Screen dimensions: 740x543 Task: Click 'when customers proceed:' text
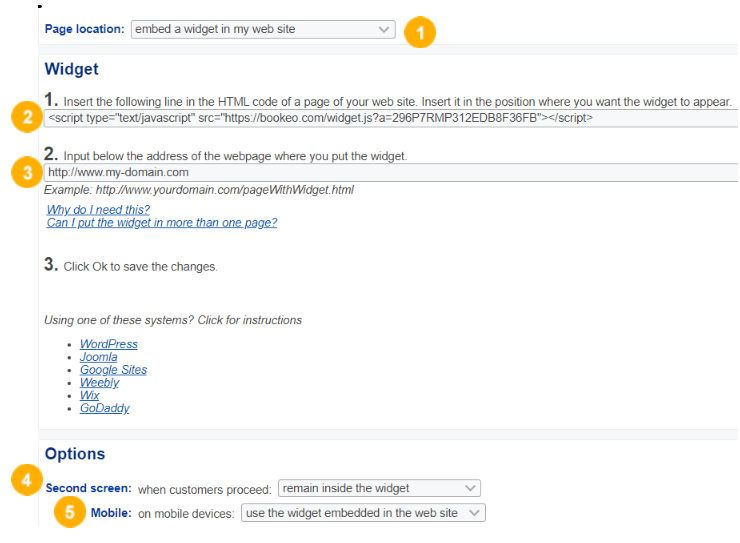pyautogui.click(x=205, y=490)
